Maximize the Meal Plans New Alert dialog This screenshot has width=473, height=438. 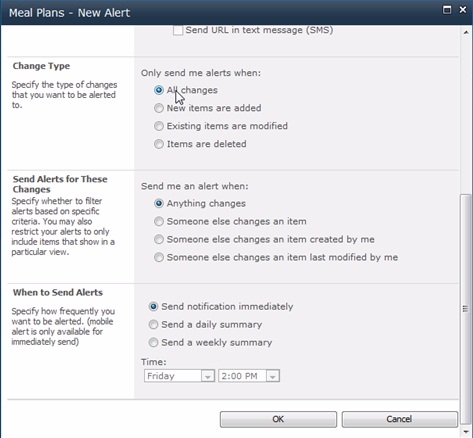click(447, 10)
